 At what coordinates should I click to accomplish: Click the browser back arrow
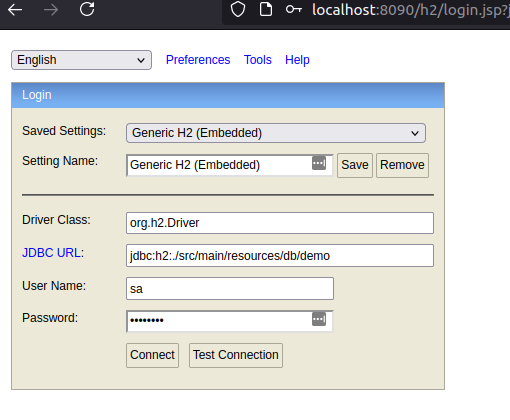pyautogui.click(x=15, y=10)
